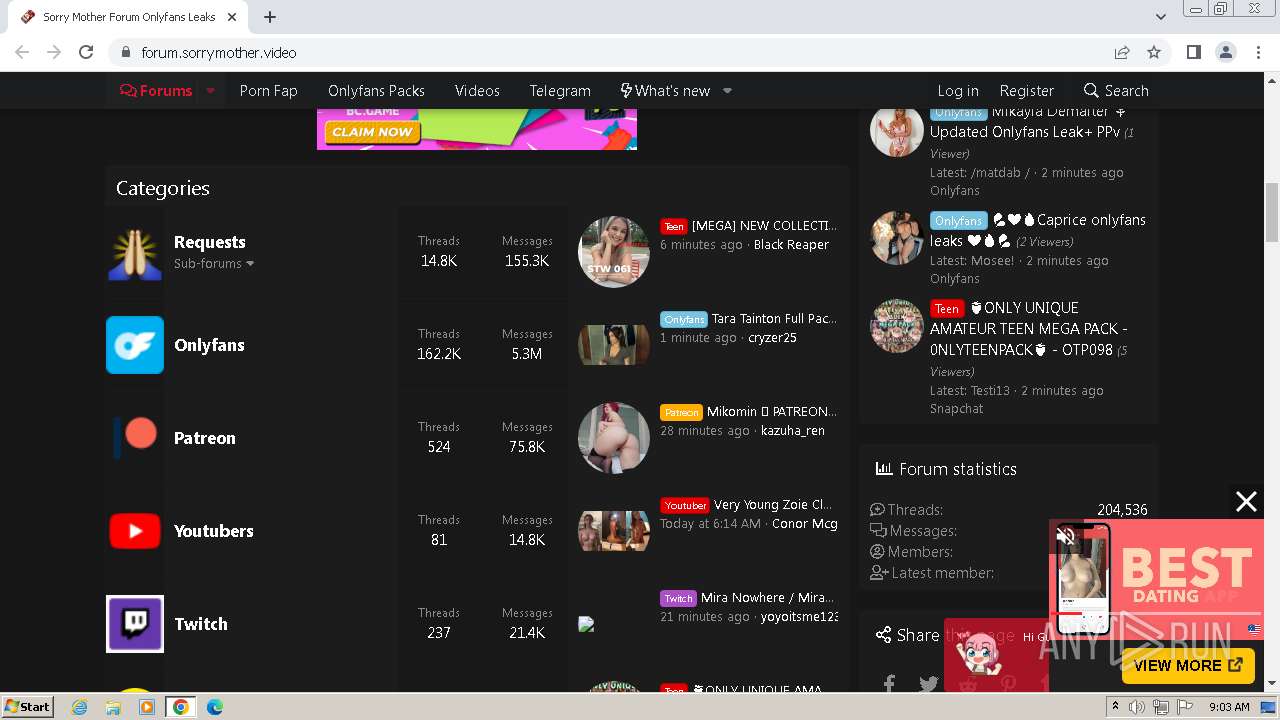The image size is (1280, 720).
Task: Click the purple Twitch thread tag
Action: (678, 598)
